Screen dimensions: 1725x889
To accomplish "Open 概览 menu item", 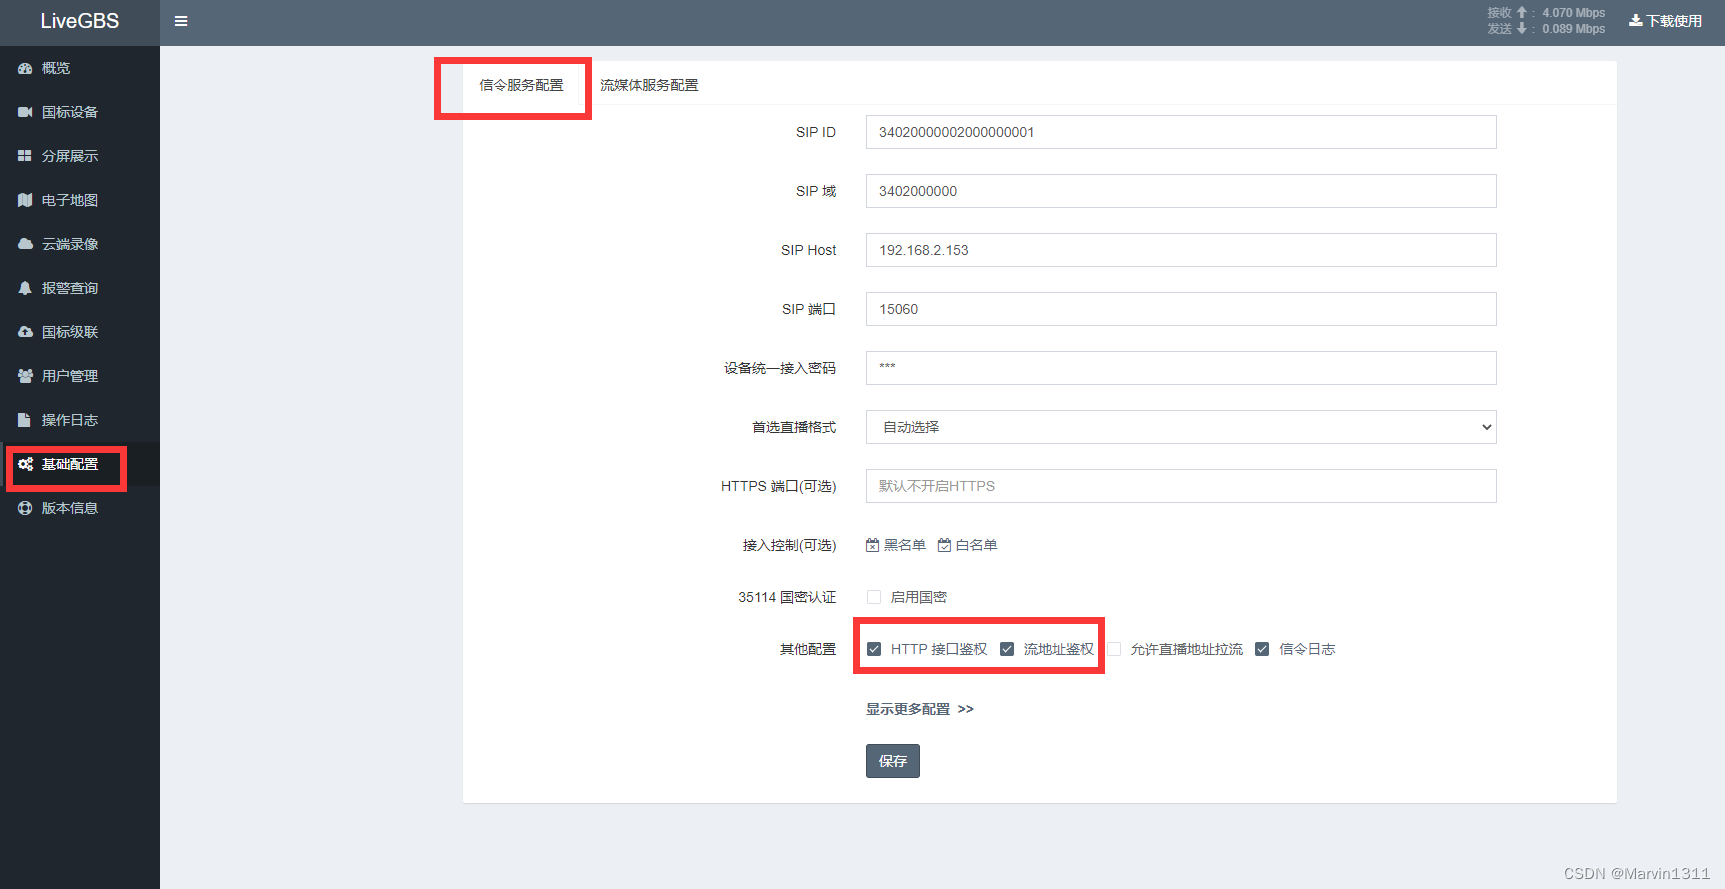I will pyautogui.click(x=80, y=68).
